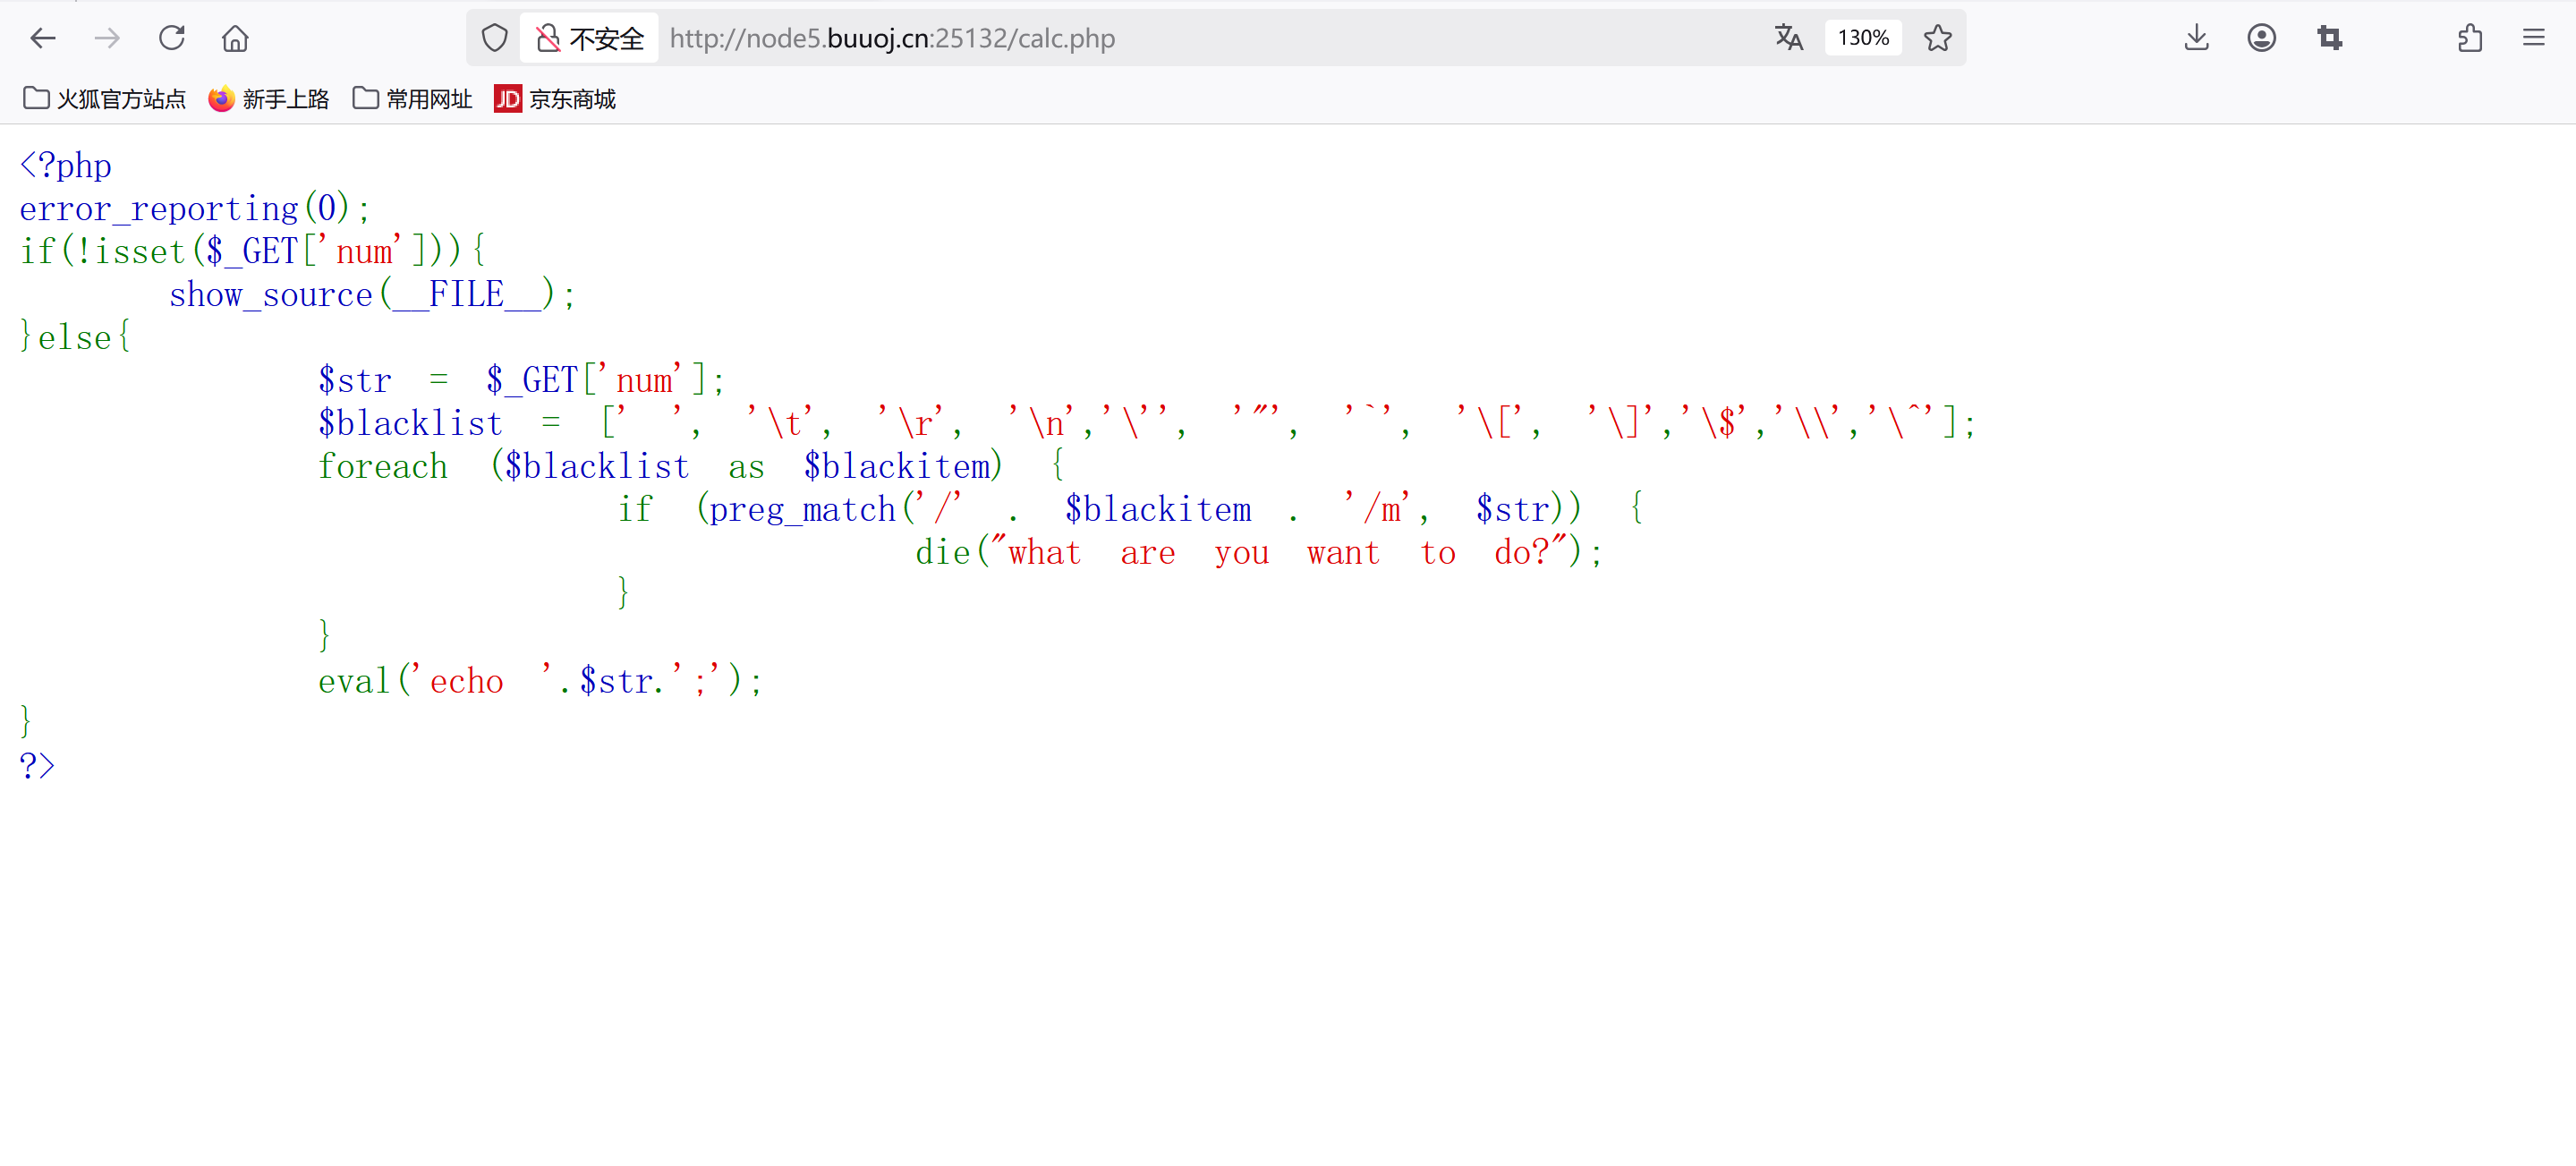Open the downloads panel
This screenshot has height=1166, width=2576.
2196,38
